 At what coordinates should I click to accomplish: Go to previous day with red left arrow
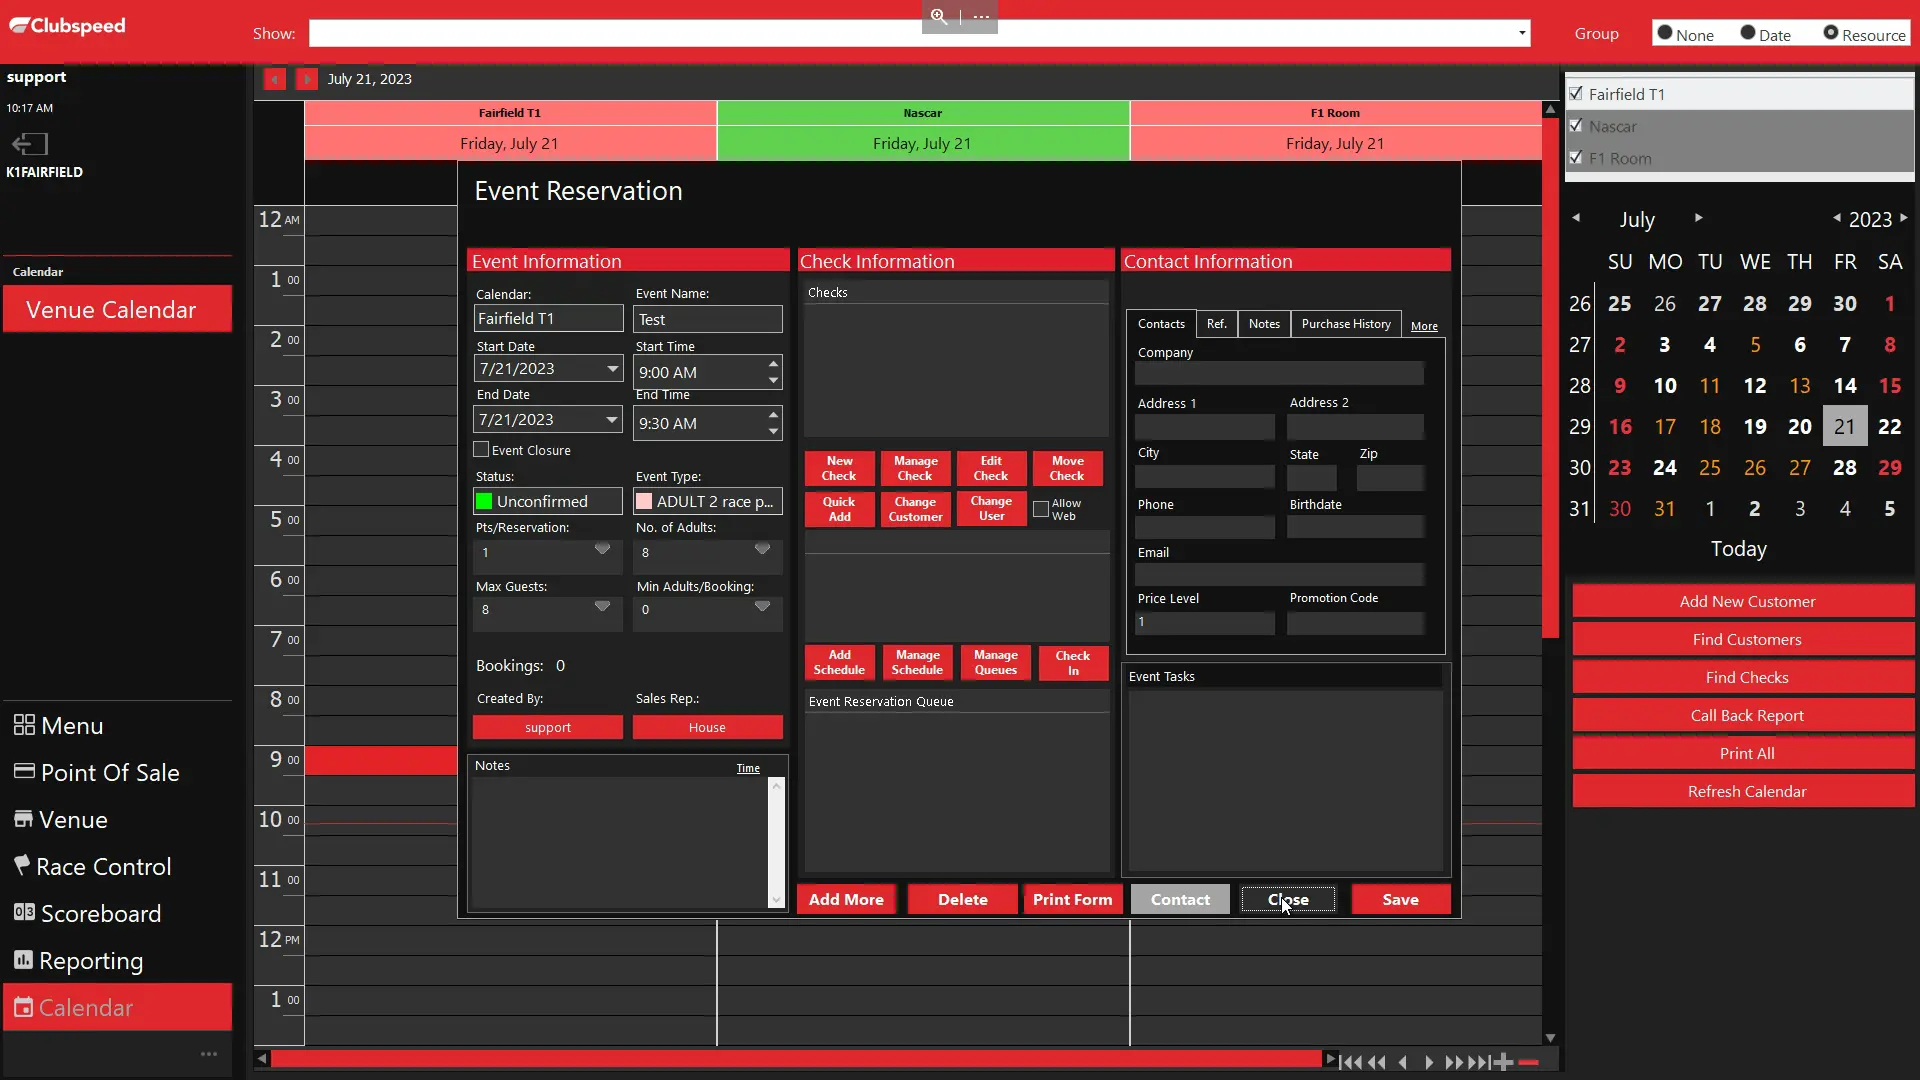tap(274, 79)
